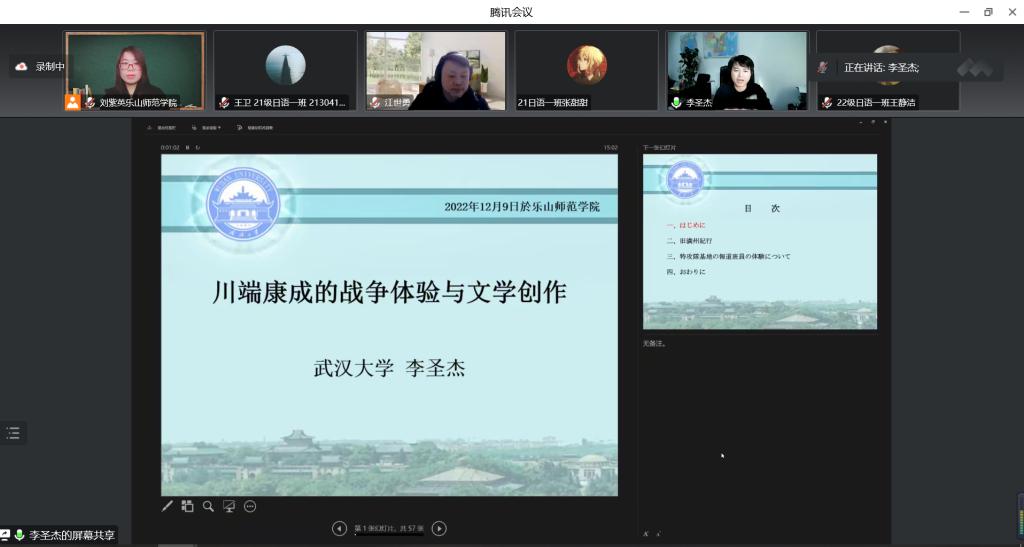The height and width of the screenshot is (547, 1024).
Task: Restart the presentation timer
Action: point(198,148)
